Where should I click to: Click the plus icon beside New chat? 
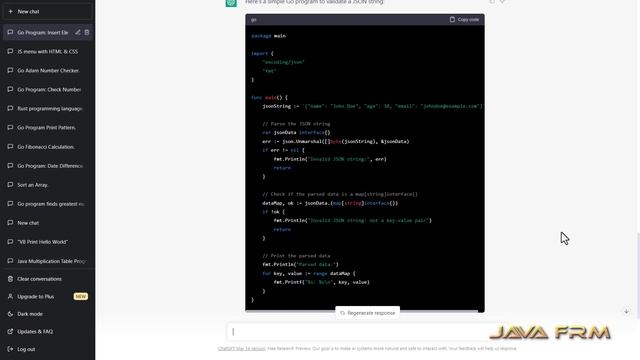point(11,11)
